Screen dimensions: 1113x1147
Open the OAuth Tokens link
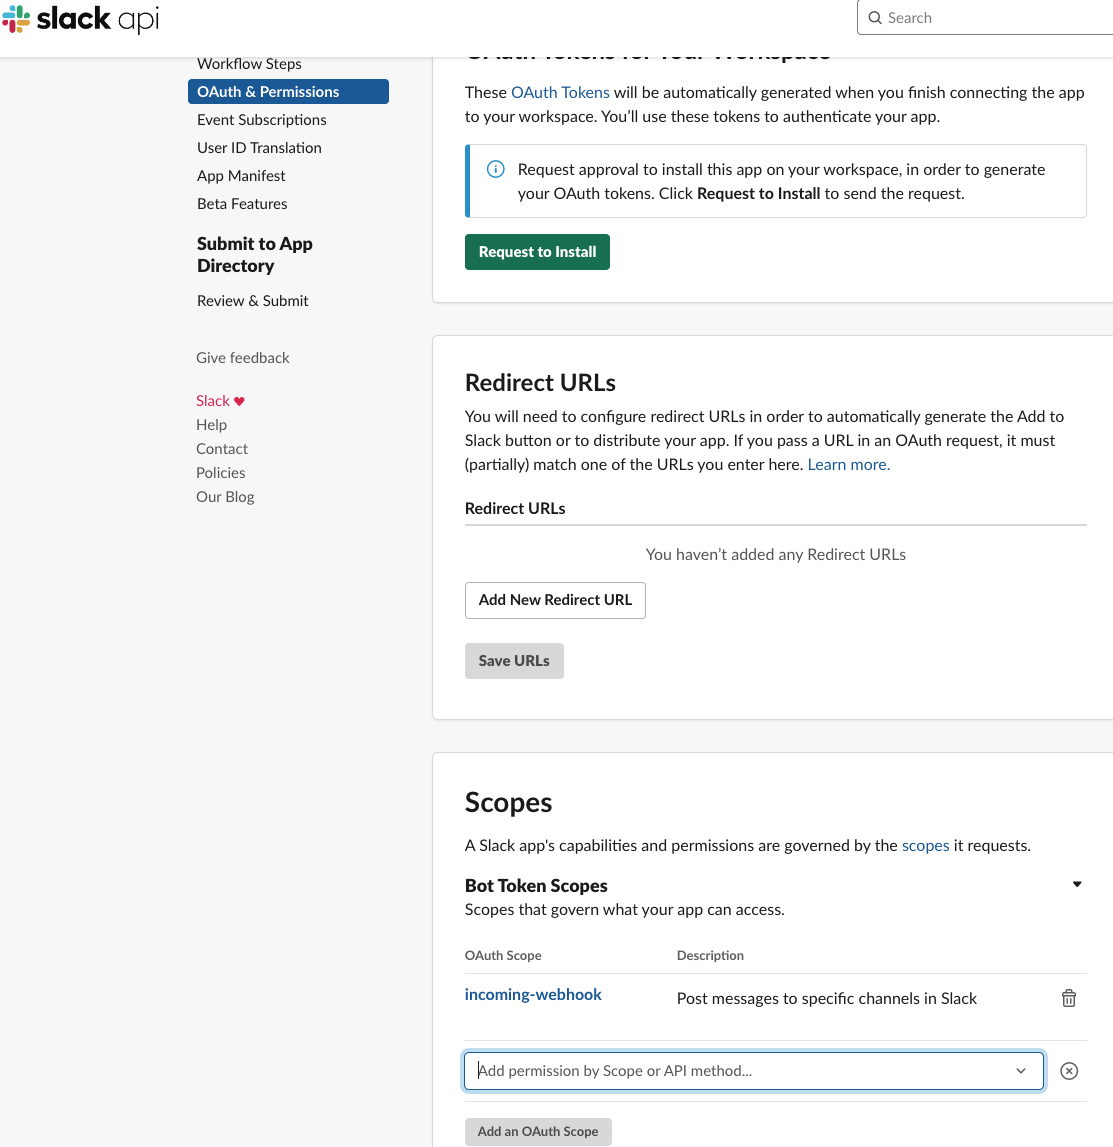coord(560,92)
